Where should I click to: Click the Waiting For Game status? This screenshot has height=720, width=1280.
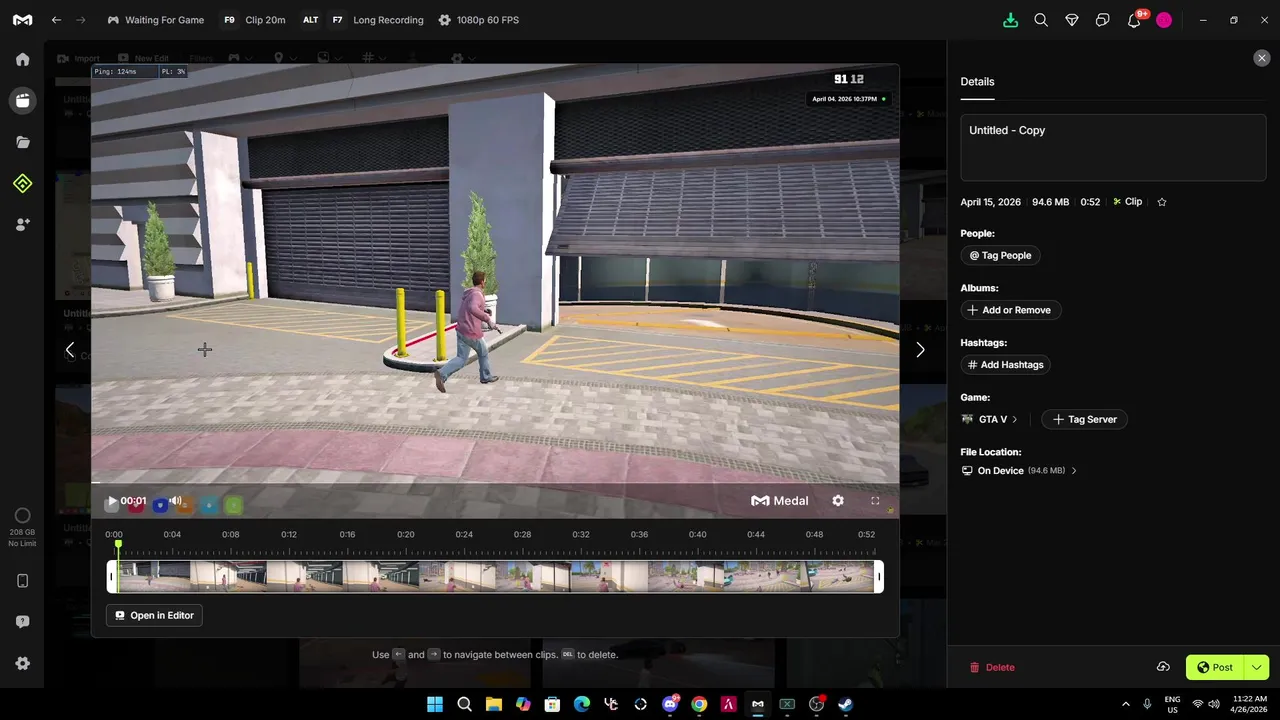[x=156, y=20]
